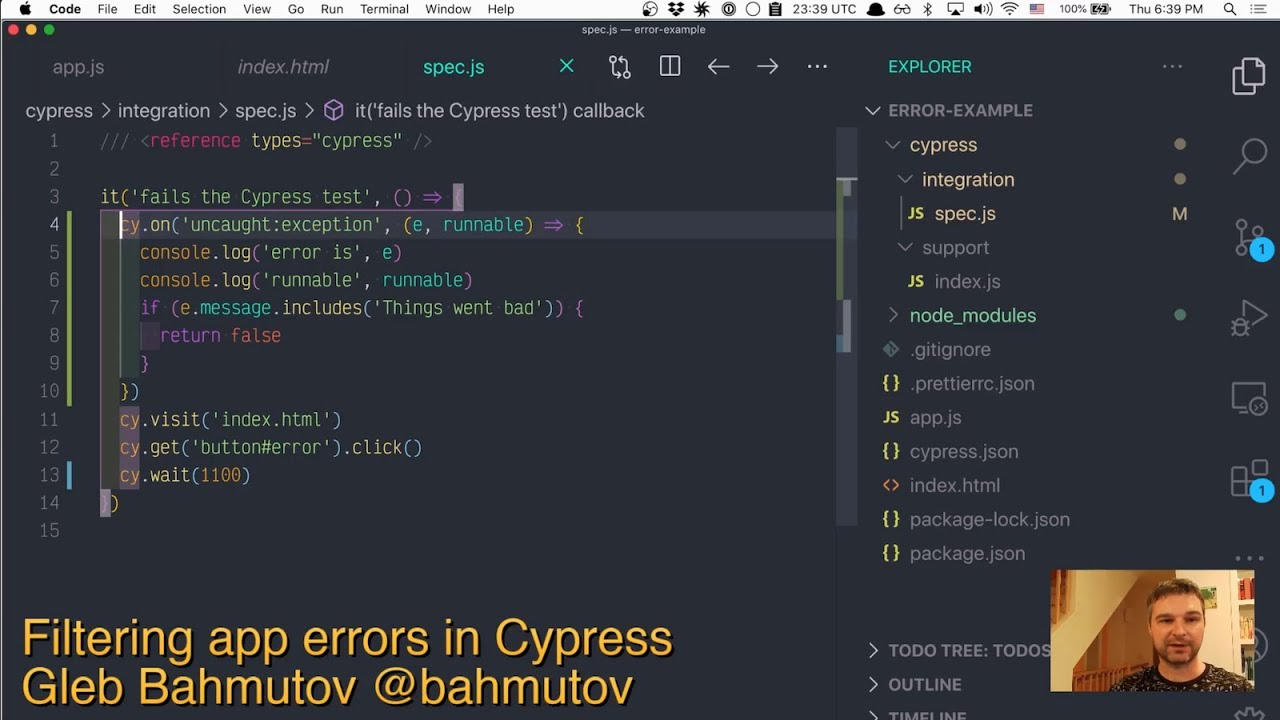Screen dimensions: 1280x720
Task: Split the editor to the right
Action: (670, 66)
